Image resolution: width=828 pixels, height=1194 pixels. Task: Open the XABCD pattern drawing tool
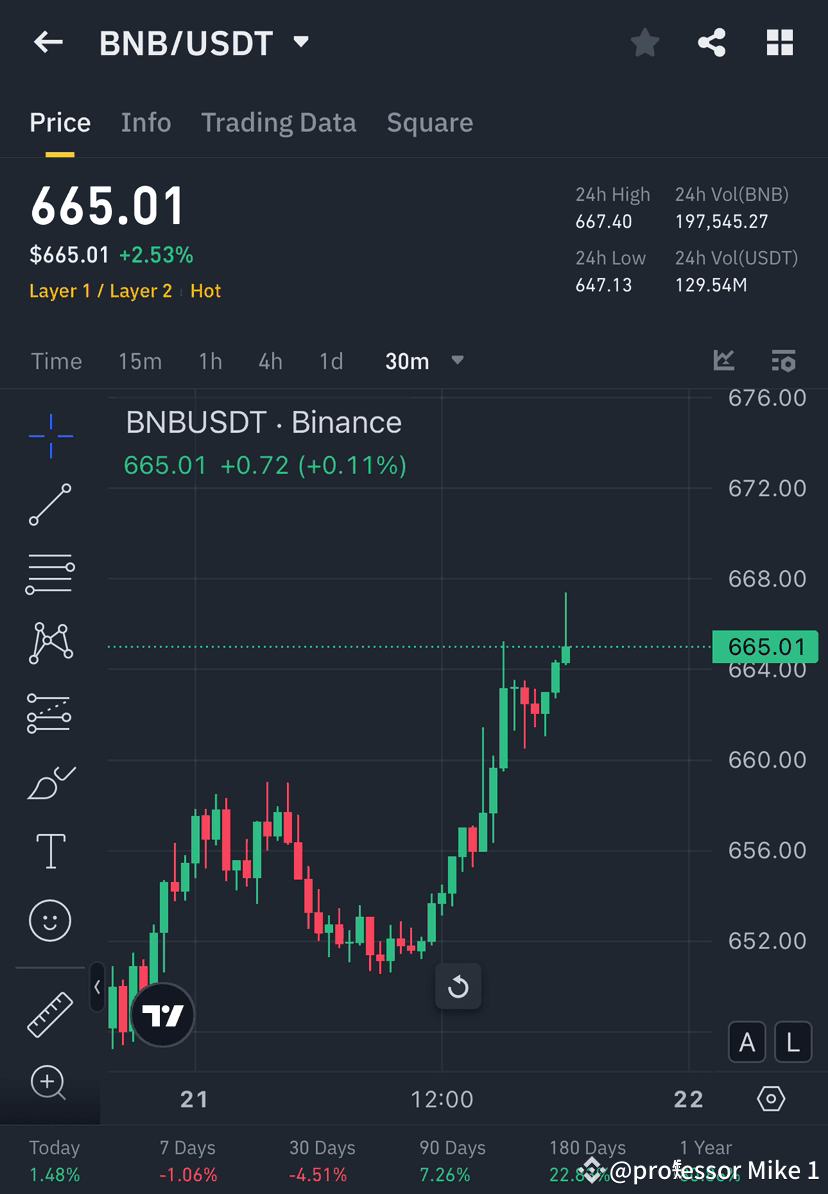[50, 643]
